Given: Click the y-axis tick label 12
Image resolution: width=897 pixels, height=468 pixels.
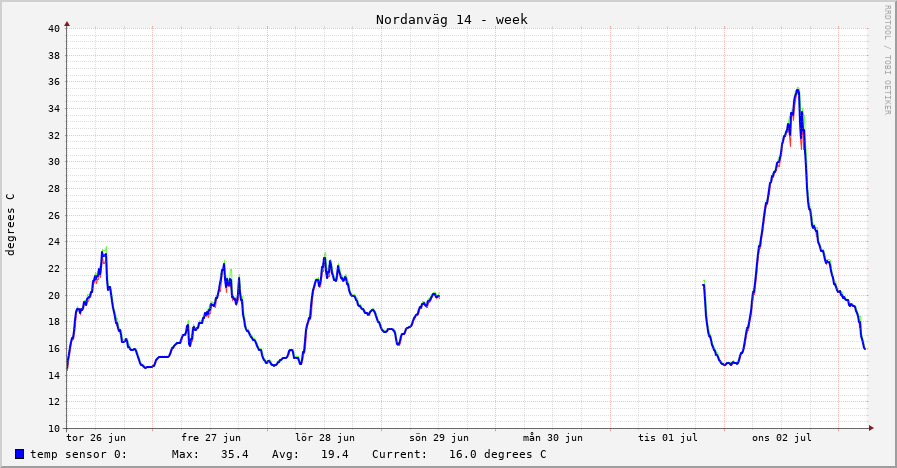Looking at the screenshot, I should coord(54,402).
